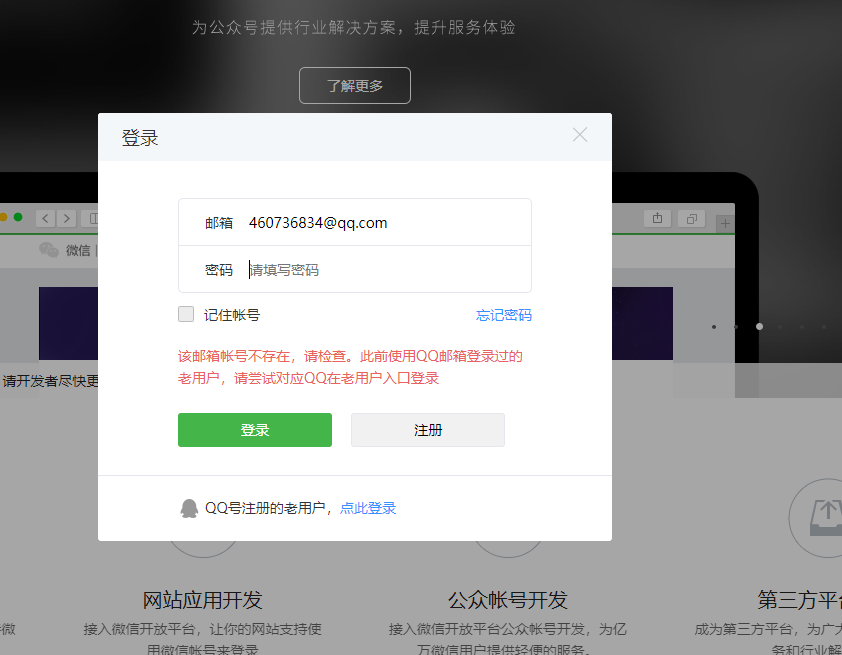
Task: Tick the 记住帐号 checkbox
Action: tap(186, 314)
